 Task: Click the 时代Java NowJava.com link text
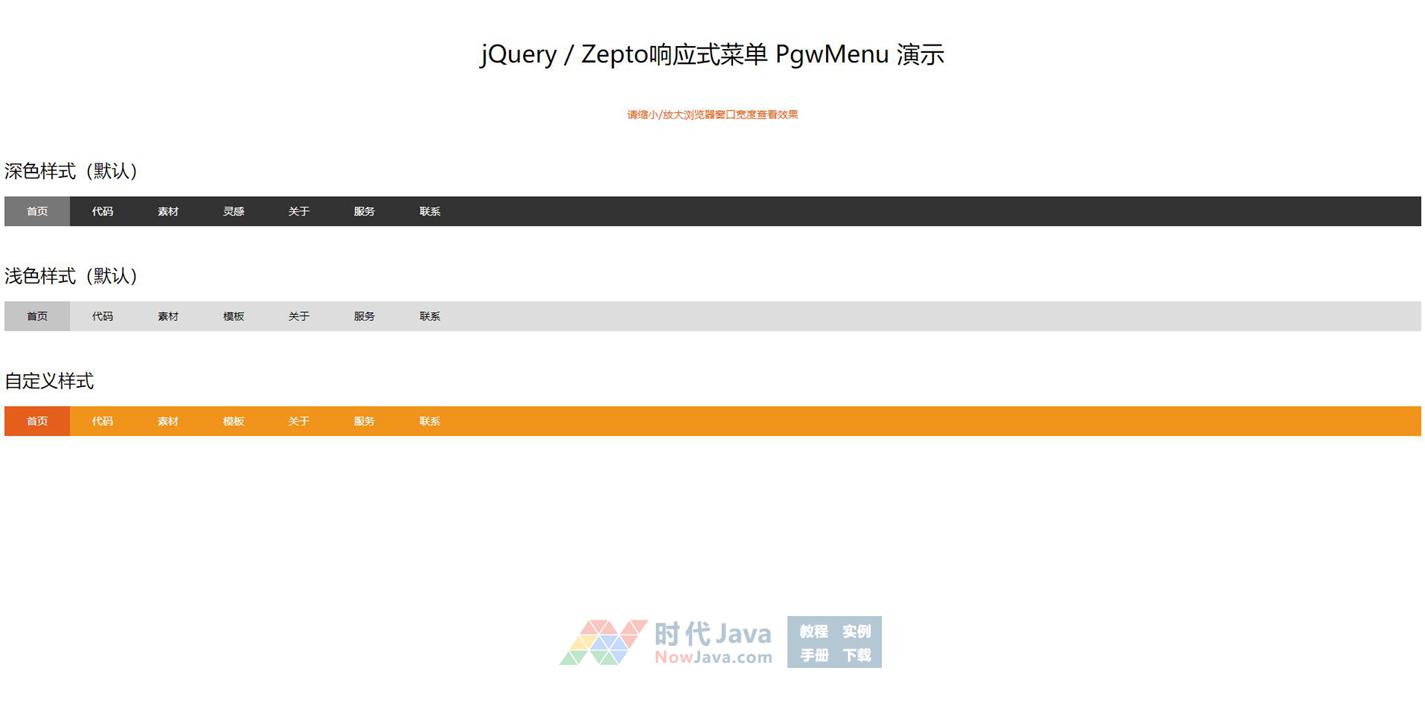713,642
